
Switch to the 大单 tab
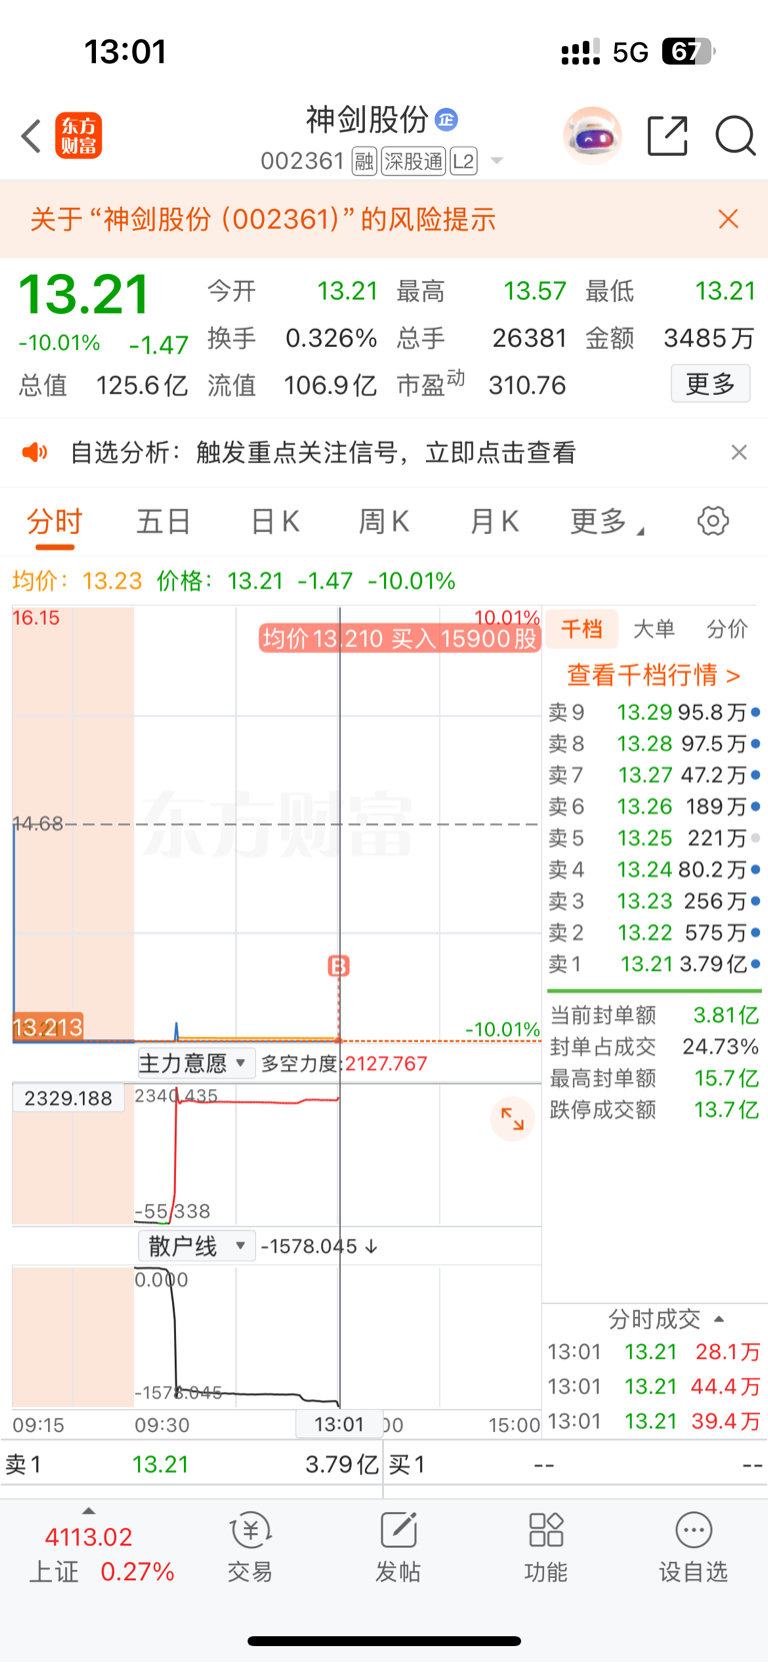[654, 629]
